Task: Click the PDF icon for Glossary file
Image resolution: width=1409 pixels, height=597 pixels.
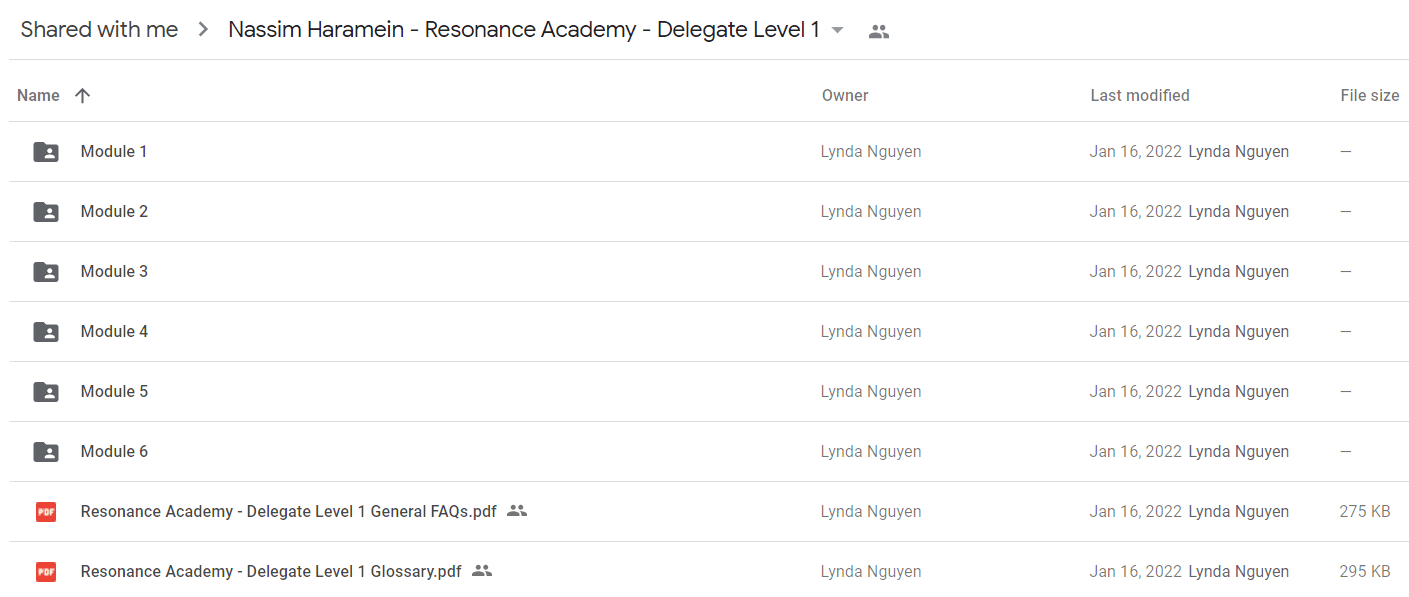Action: coord(46,572)
